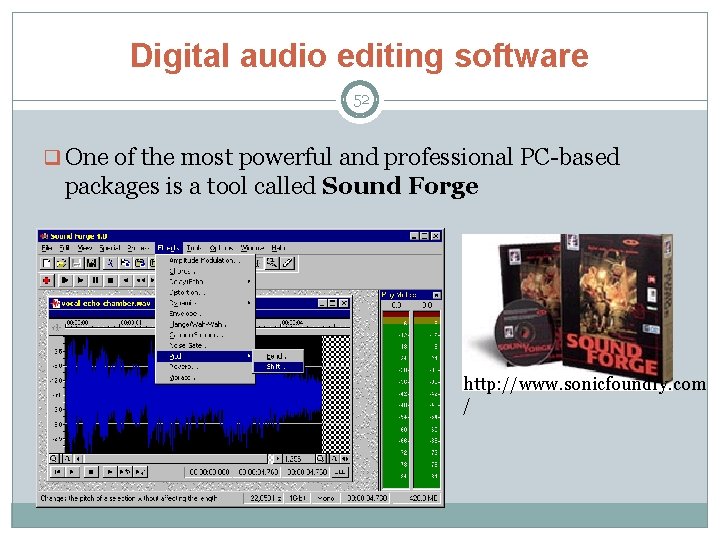
Task: Click Play Normal mode in the wav playbar
Action: click(109, 472)
